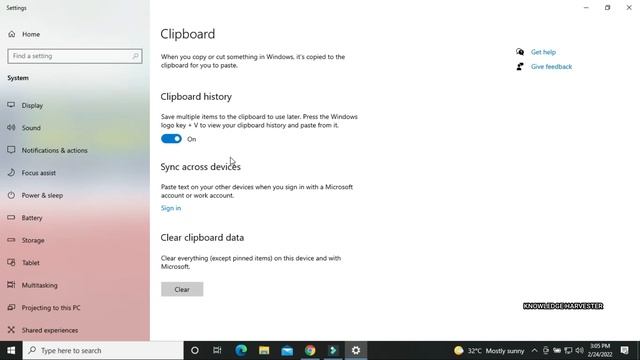The width and height of the screenshot is (640, 360).
Task: Open the Windows Start menu
Action: [11, 351]
